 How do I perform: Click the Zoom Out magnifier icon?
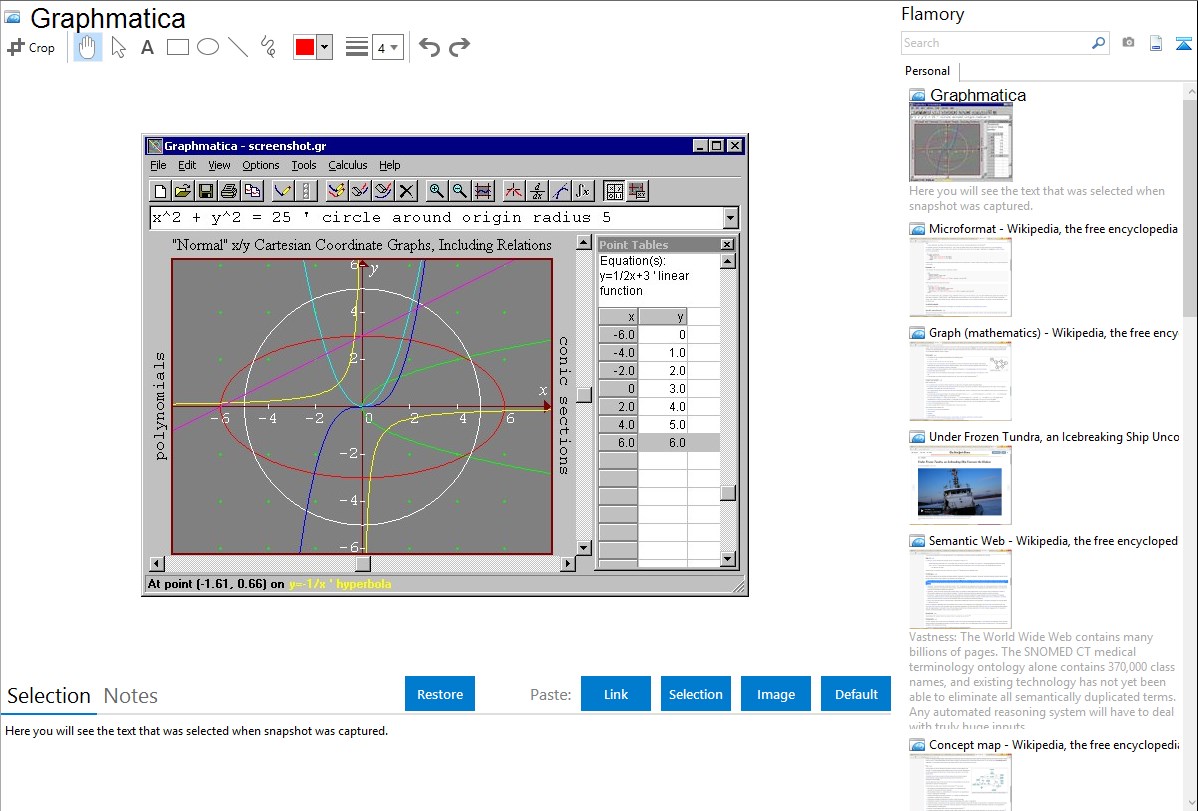[x=459, y=190]
